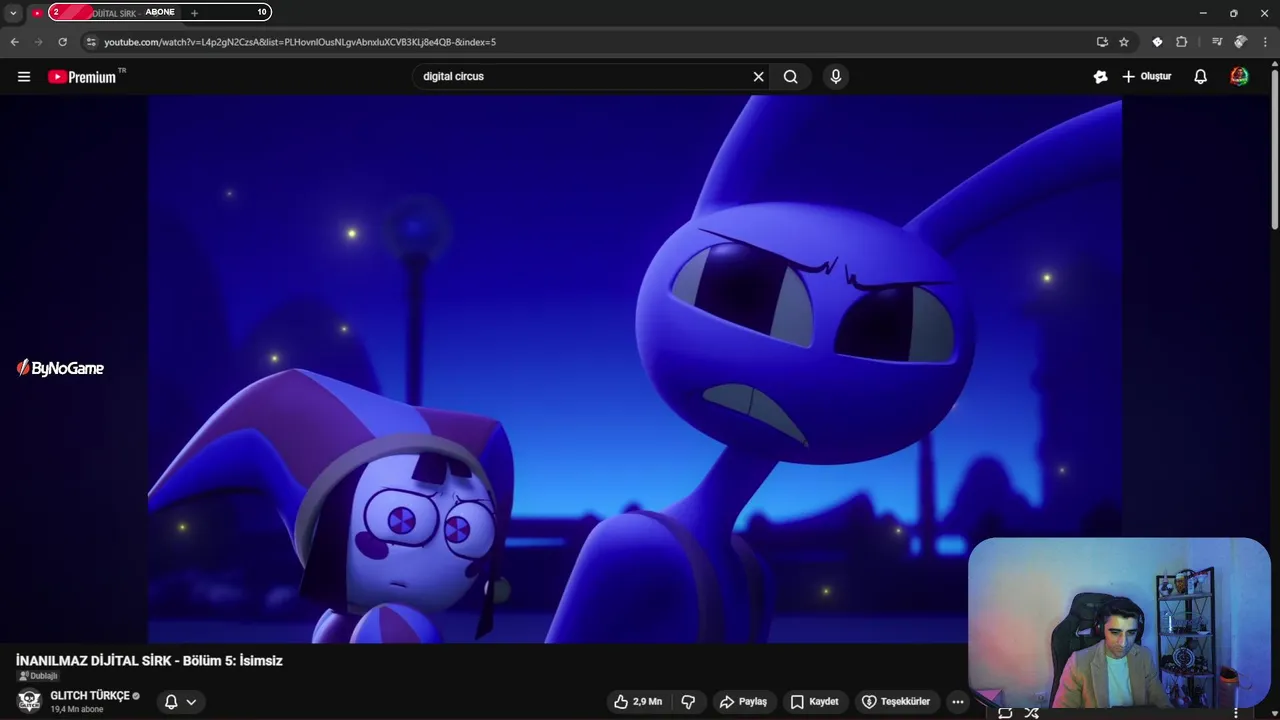Click the youtube.com address bar URL
This screenshot has height=720, width=1280.
(300, 42)
